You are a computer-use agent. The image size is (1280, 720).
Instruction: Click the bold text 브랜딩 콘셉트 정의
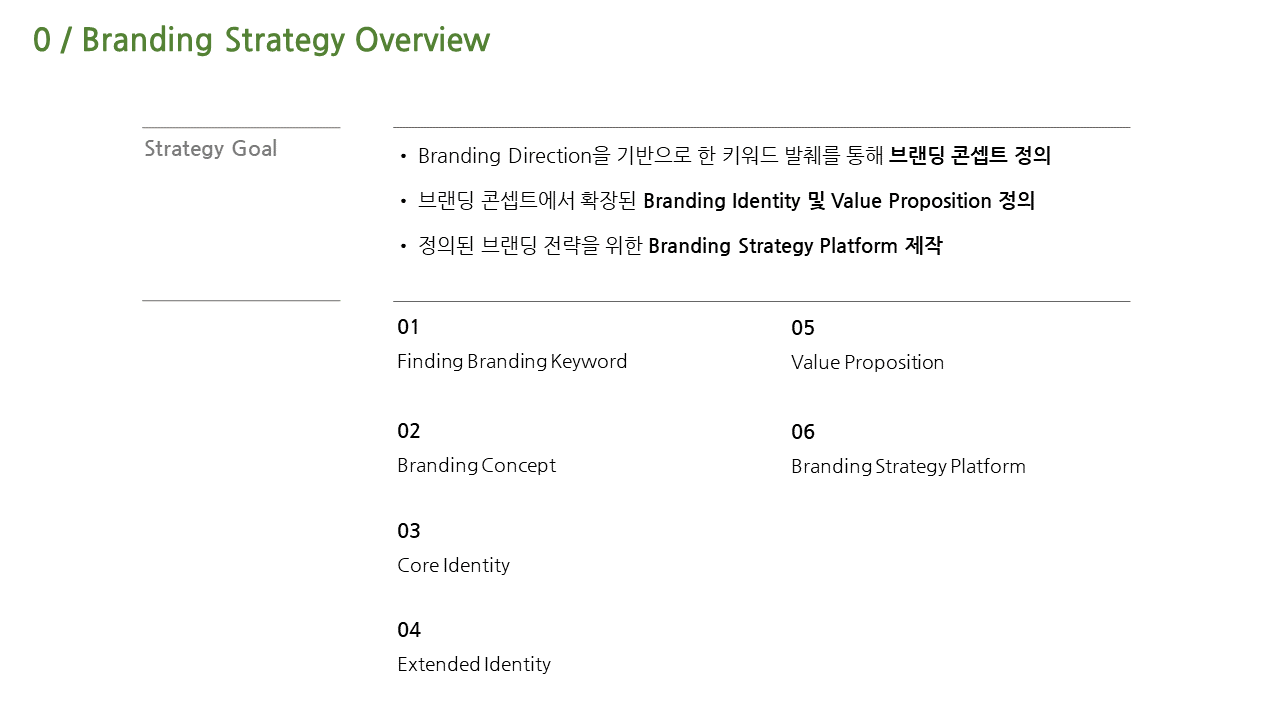pos(970,156)
